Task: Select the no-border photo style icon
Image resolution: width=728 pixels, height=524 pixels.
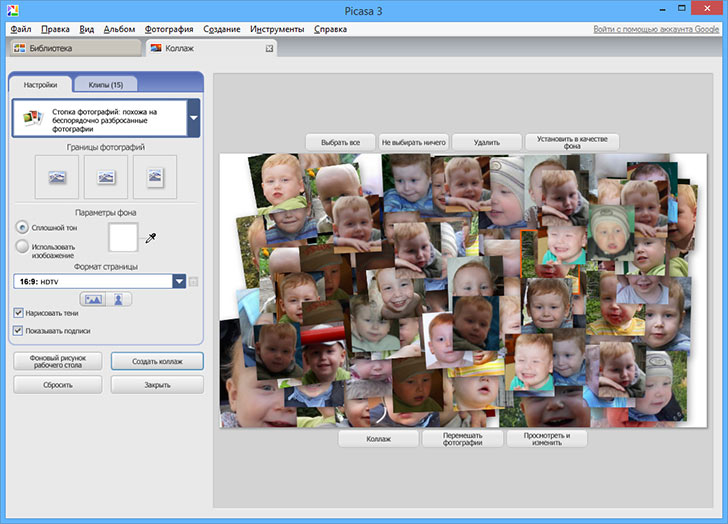Action: tap(57, 177)
